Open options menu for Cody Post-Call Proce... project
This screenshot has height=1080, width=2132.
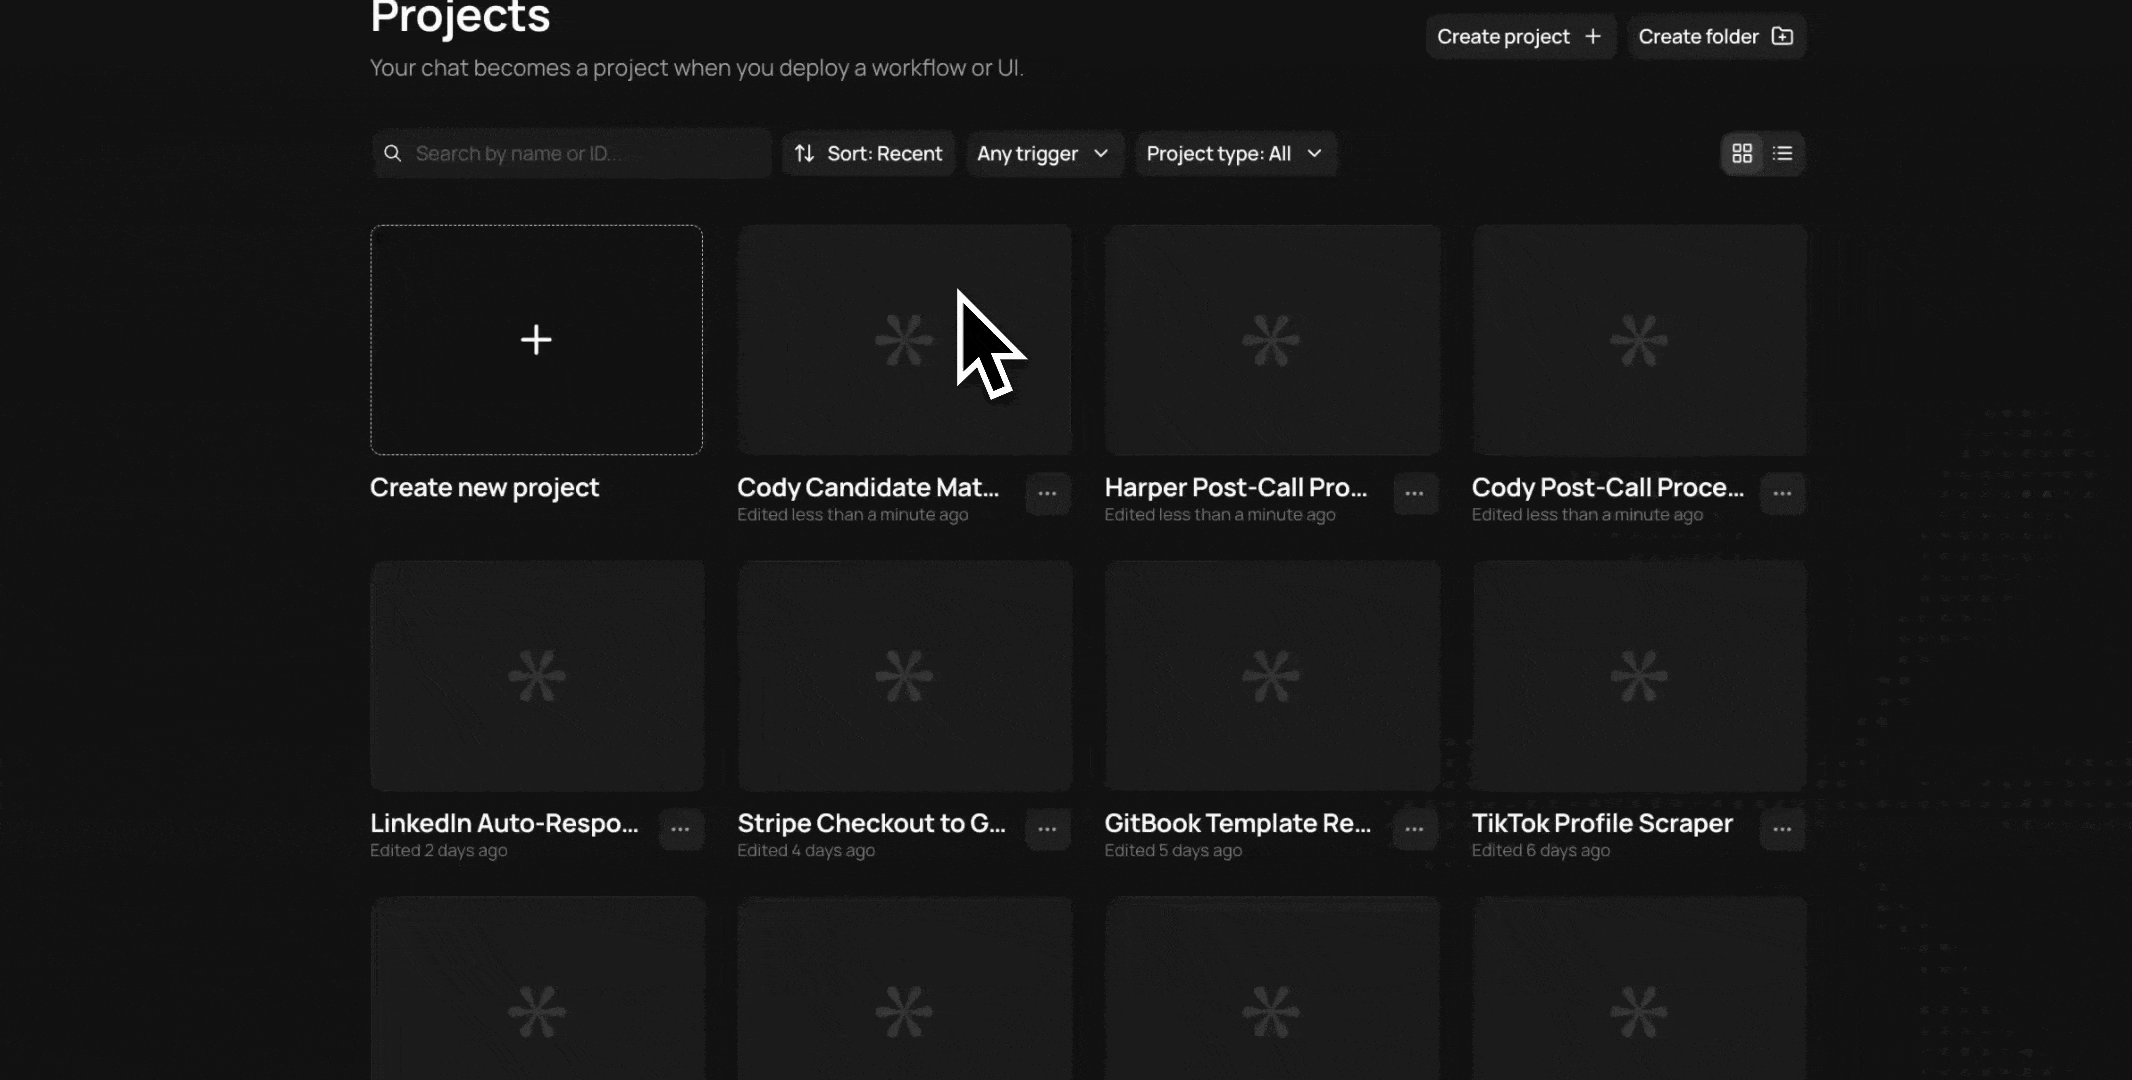(x=1782, y=493)
